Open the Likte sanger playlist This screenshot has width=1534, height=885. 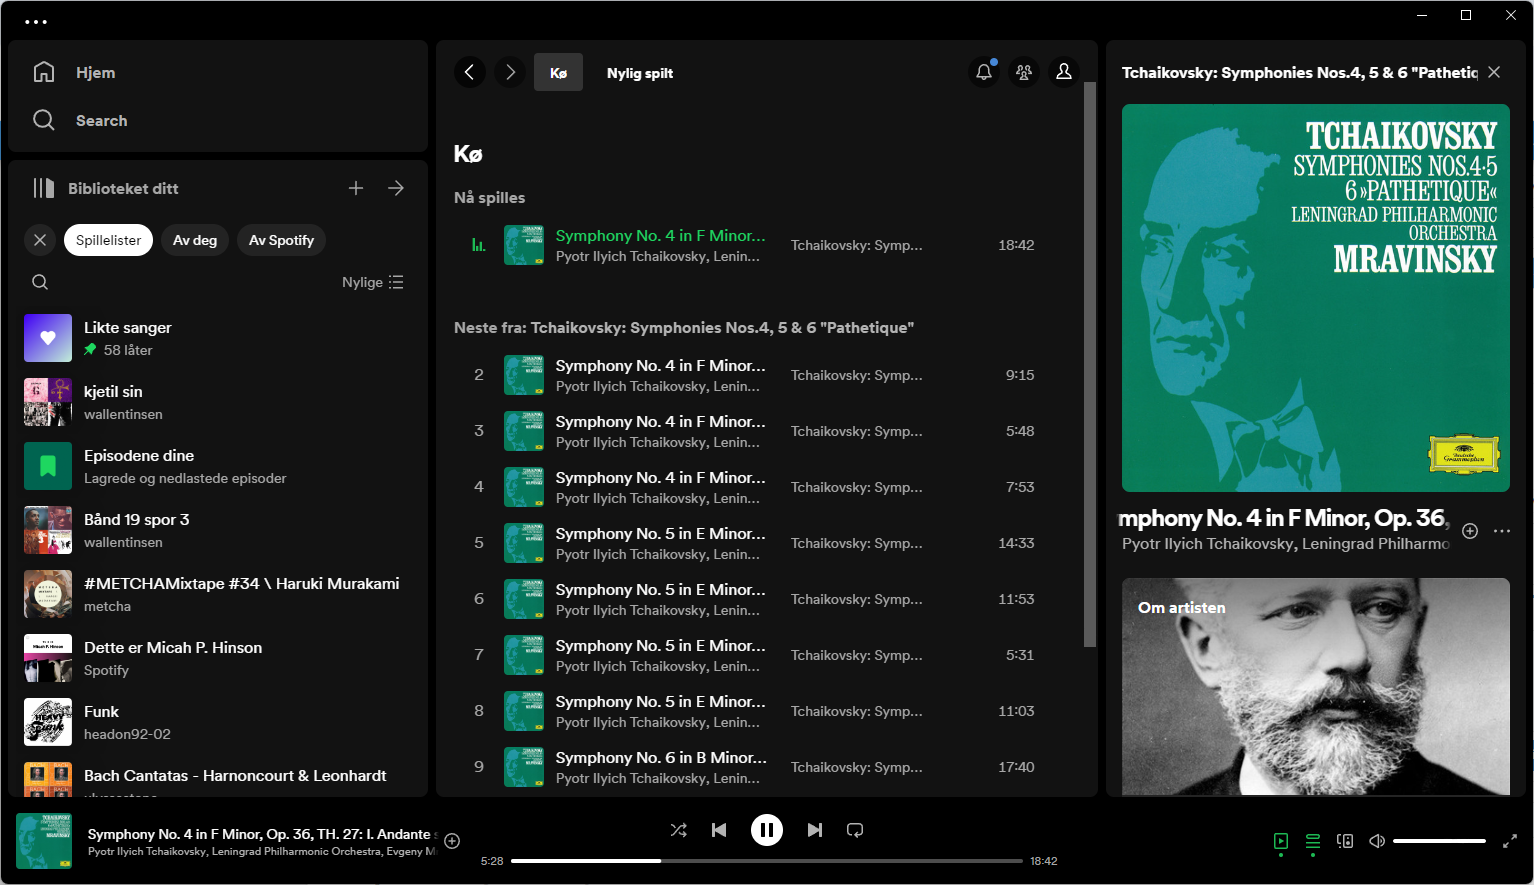click(x=218, y=338)
